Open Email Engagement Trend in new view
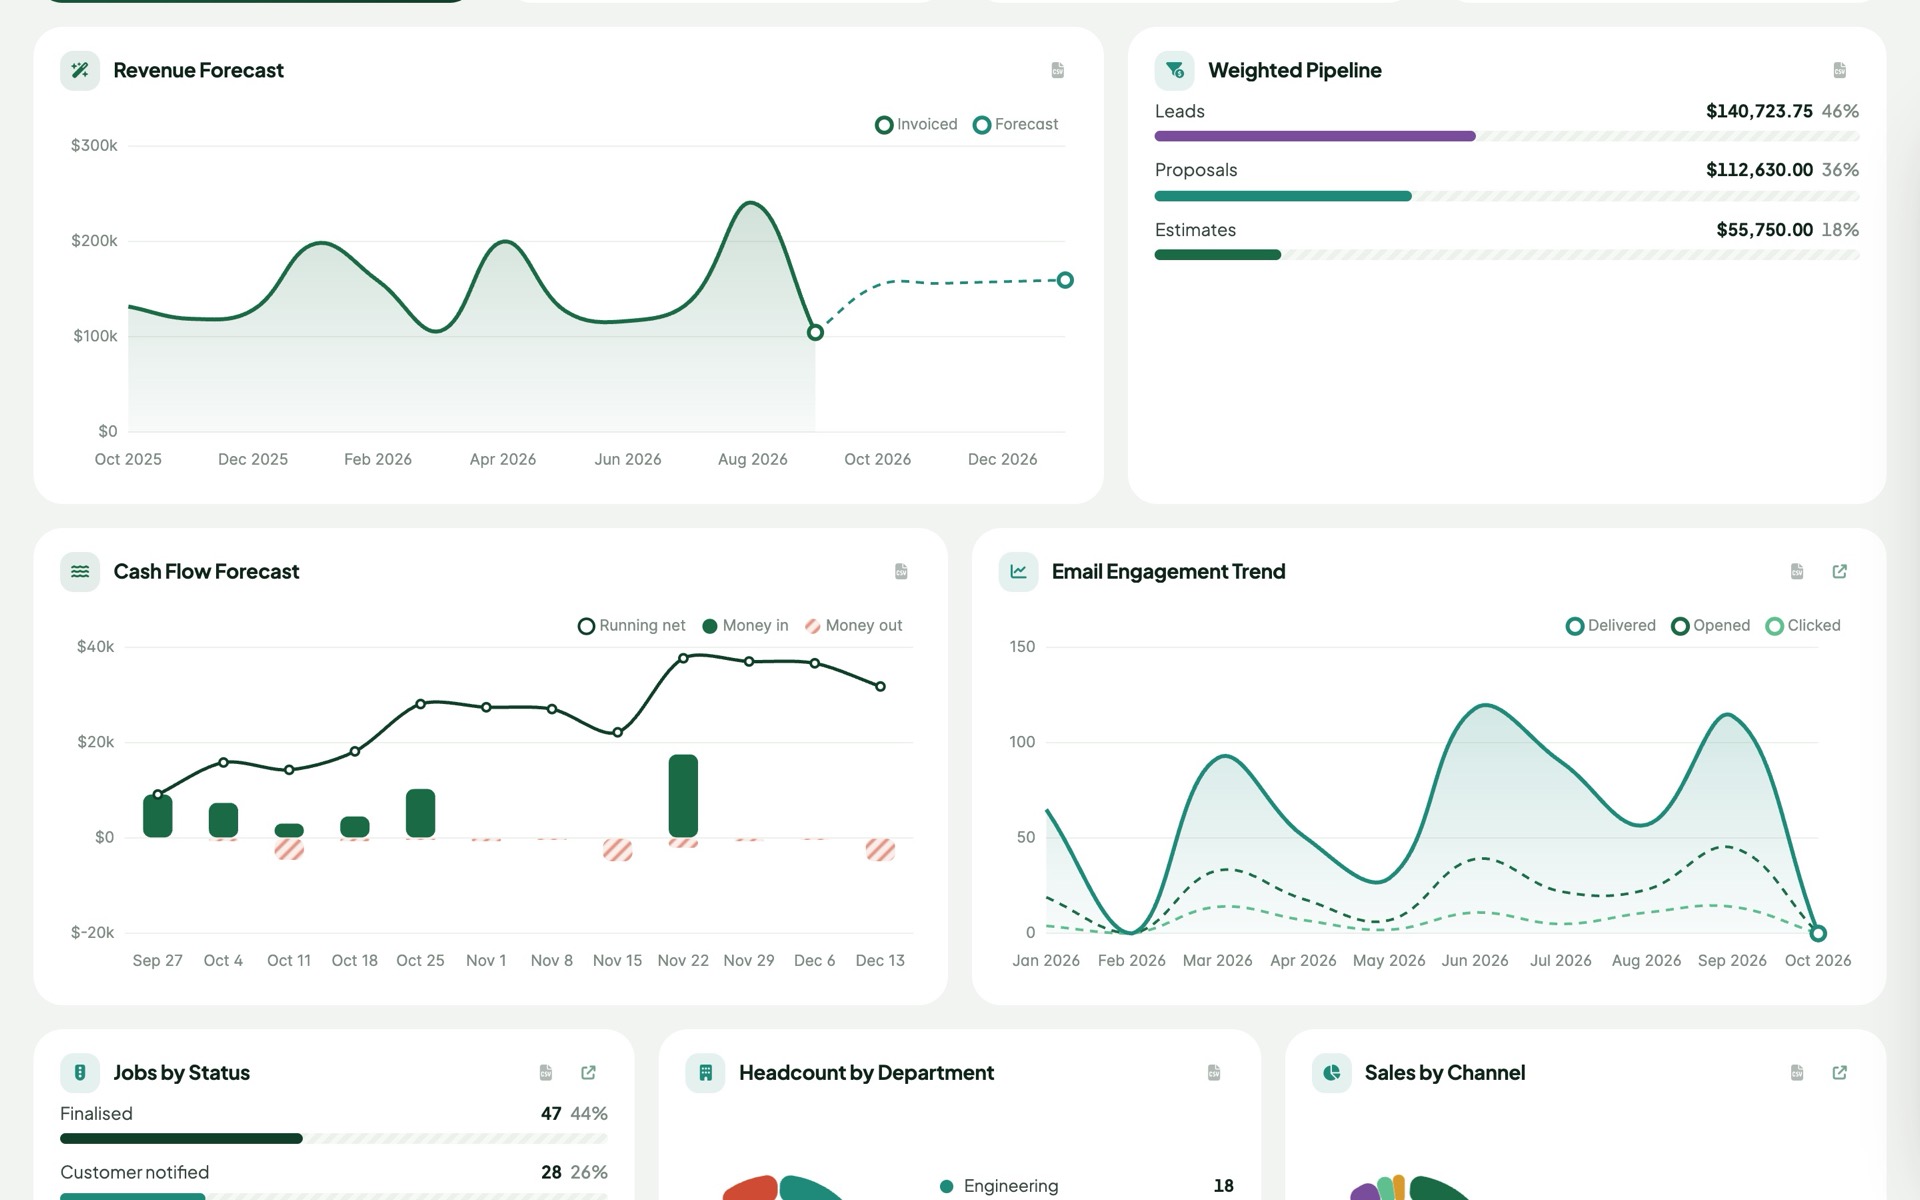The height and width of the screenshot is (1200, 1920). pyautogui.click(x=1839, y=571)
